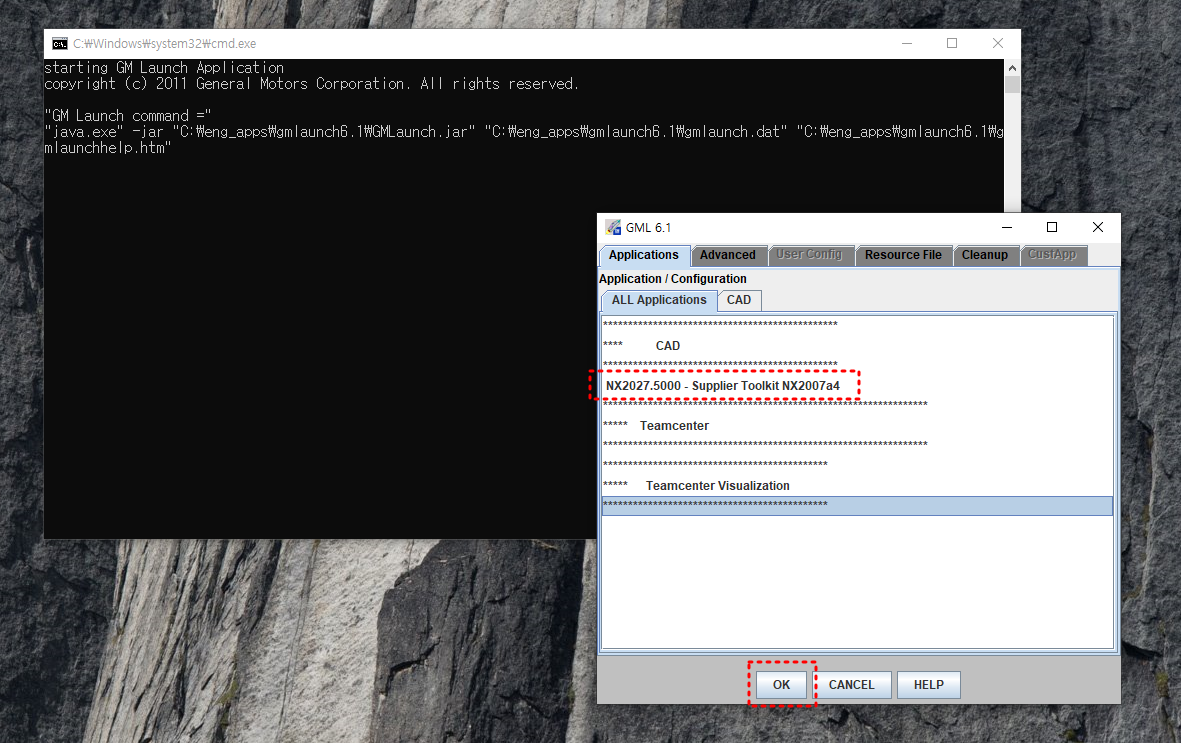Screen dimensions: 1181x743
Task: Close the GML 6.1 window
Action: coord(1098,228)
